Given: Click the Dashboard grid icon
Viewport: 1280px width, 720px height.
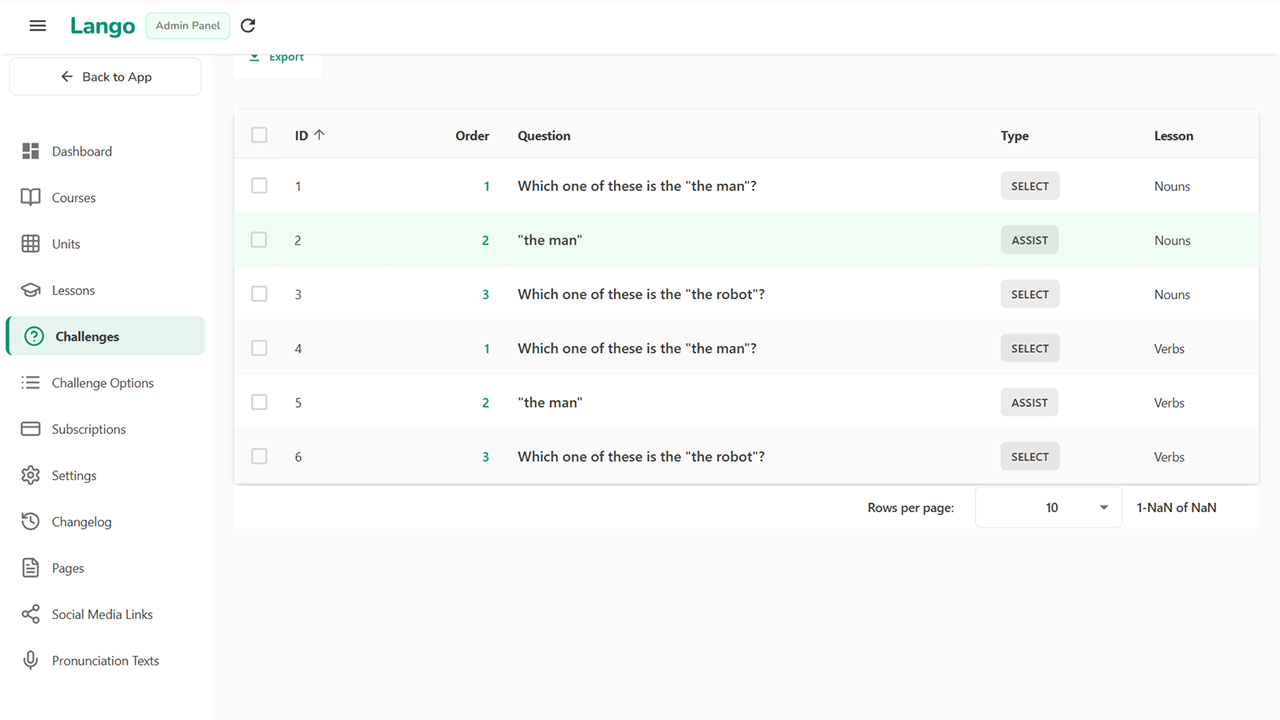Looking at the screenshot, I should pyautogui.click(x=31, y=151).
